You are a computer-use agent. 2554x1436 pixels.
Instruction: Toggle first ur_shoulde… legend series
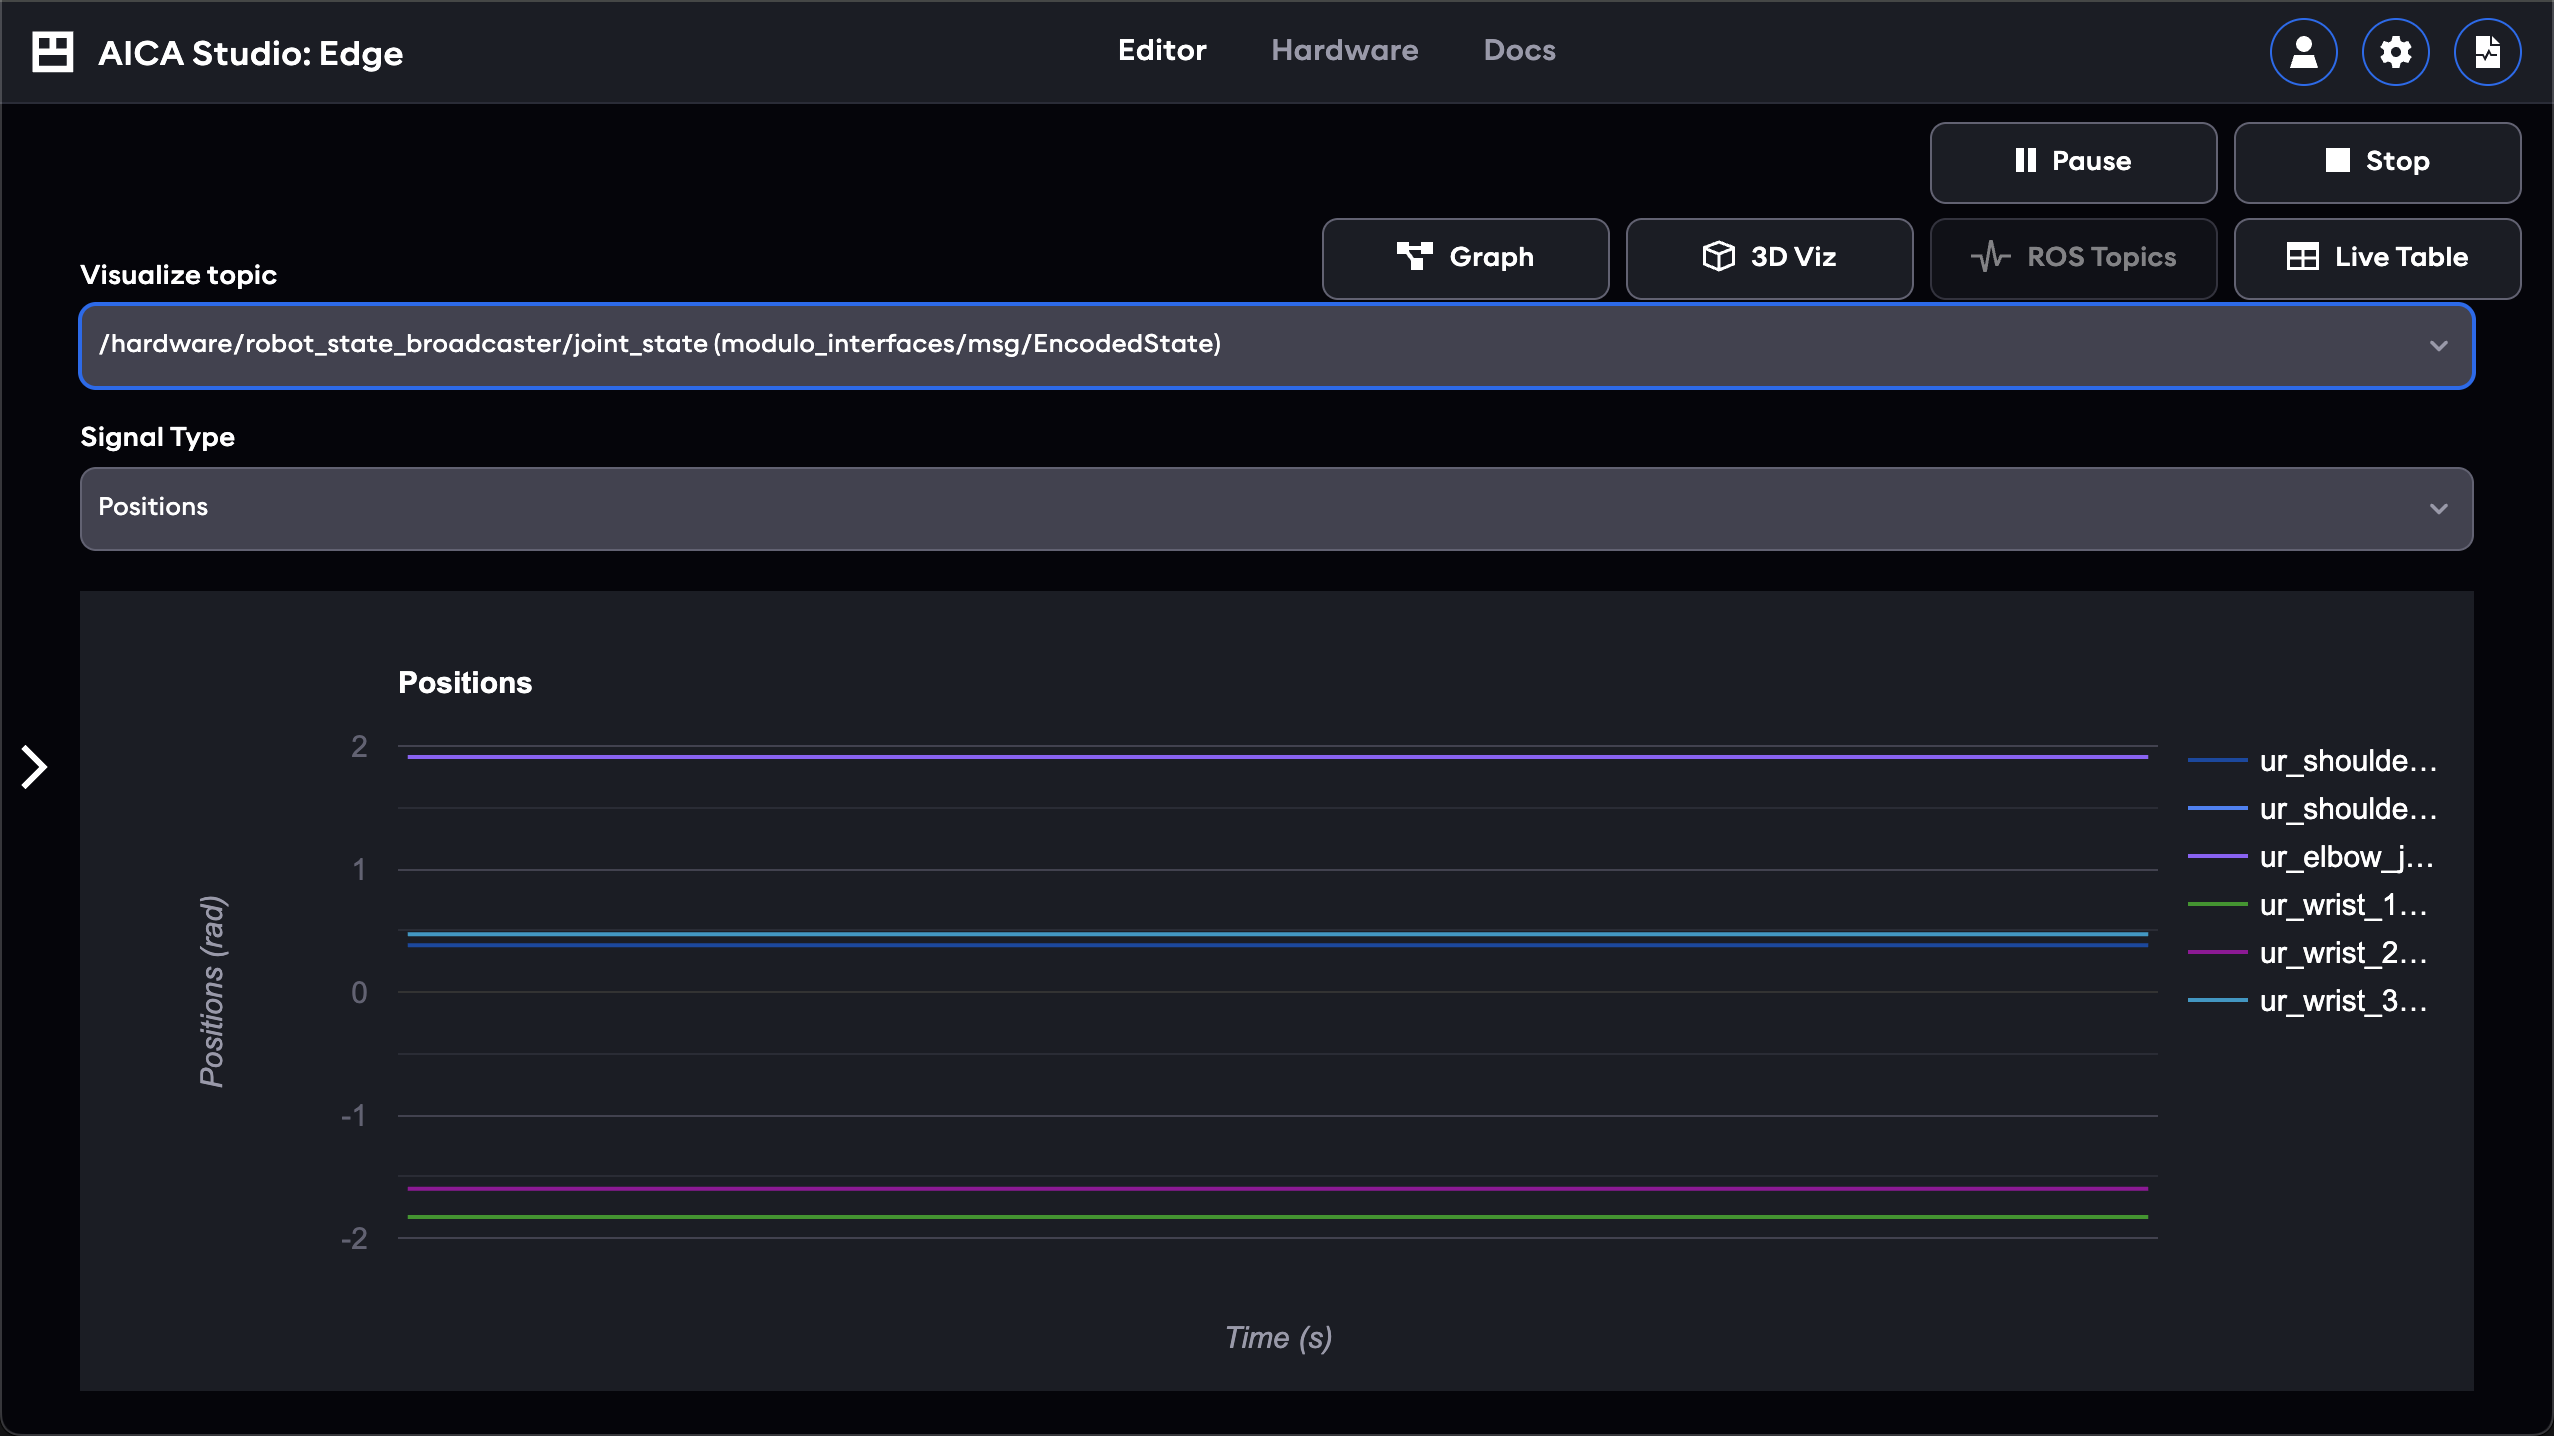click(x=2312, y=761)
